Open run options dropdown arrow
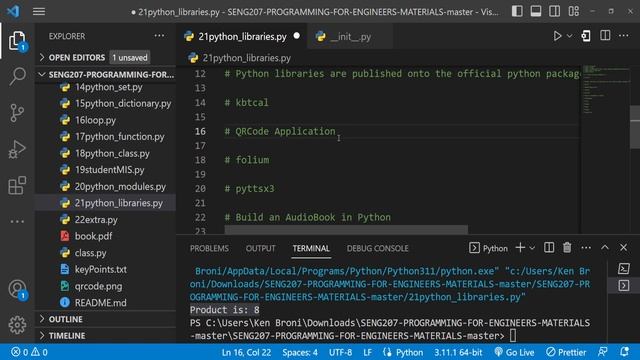Image resolution: width=640 pixels, height=360 pixels. pyautogui.click(x=569, y=36)
